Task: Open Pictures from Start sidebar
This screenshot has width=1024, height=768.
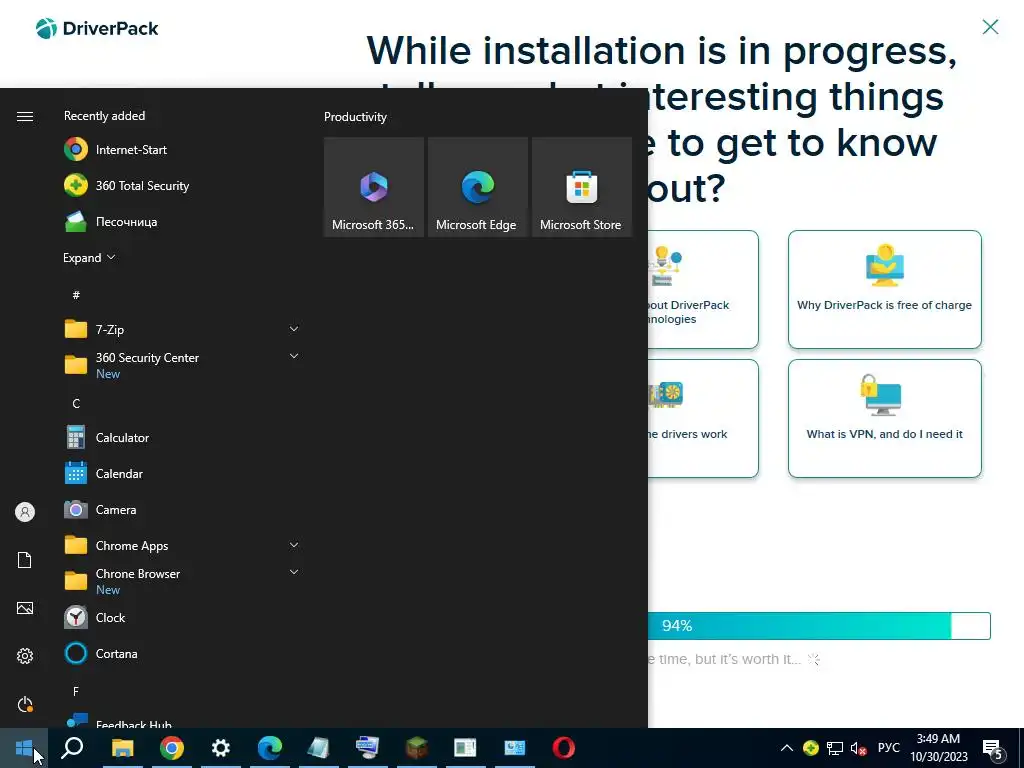Action: [x=25, y=608]
